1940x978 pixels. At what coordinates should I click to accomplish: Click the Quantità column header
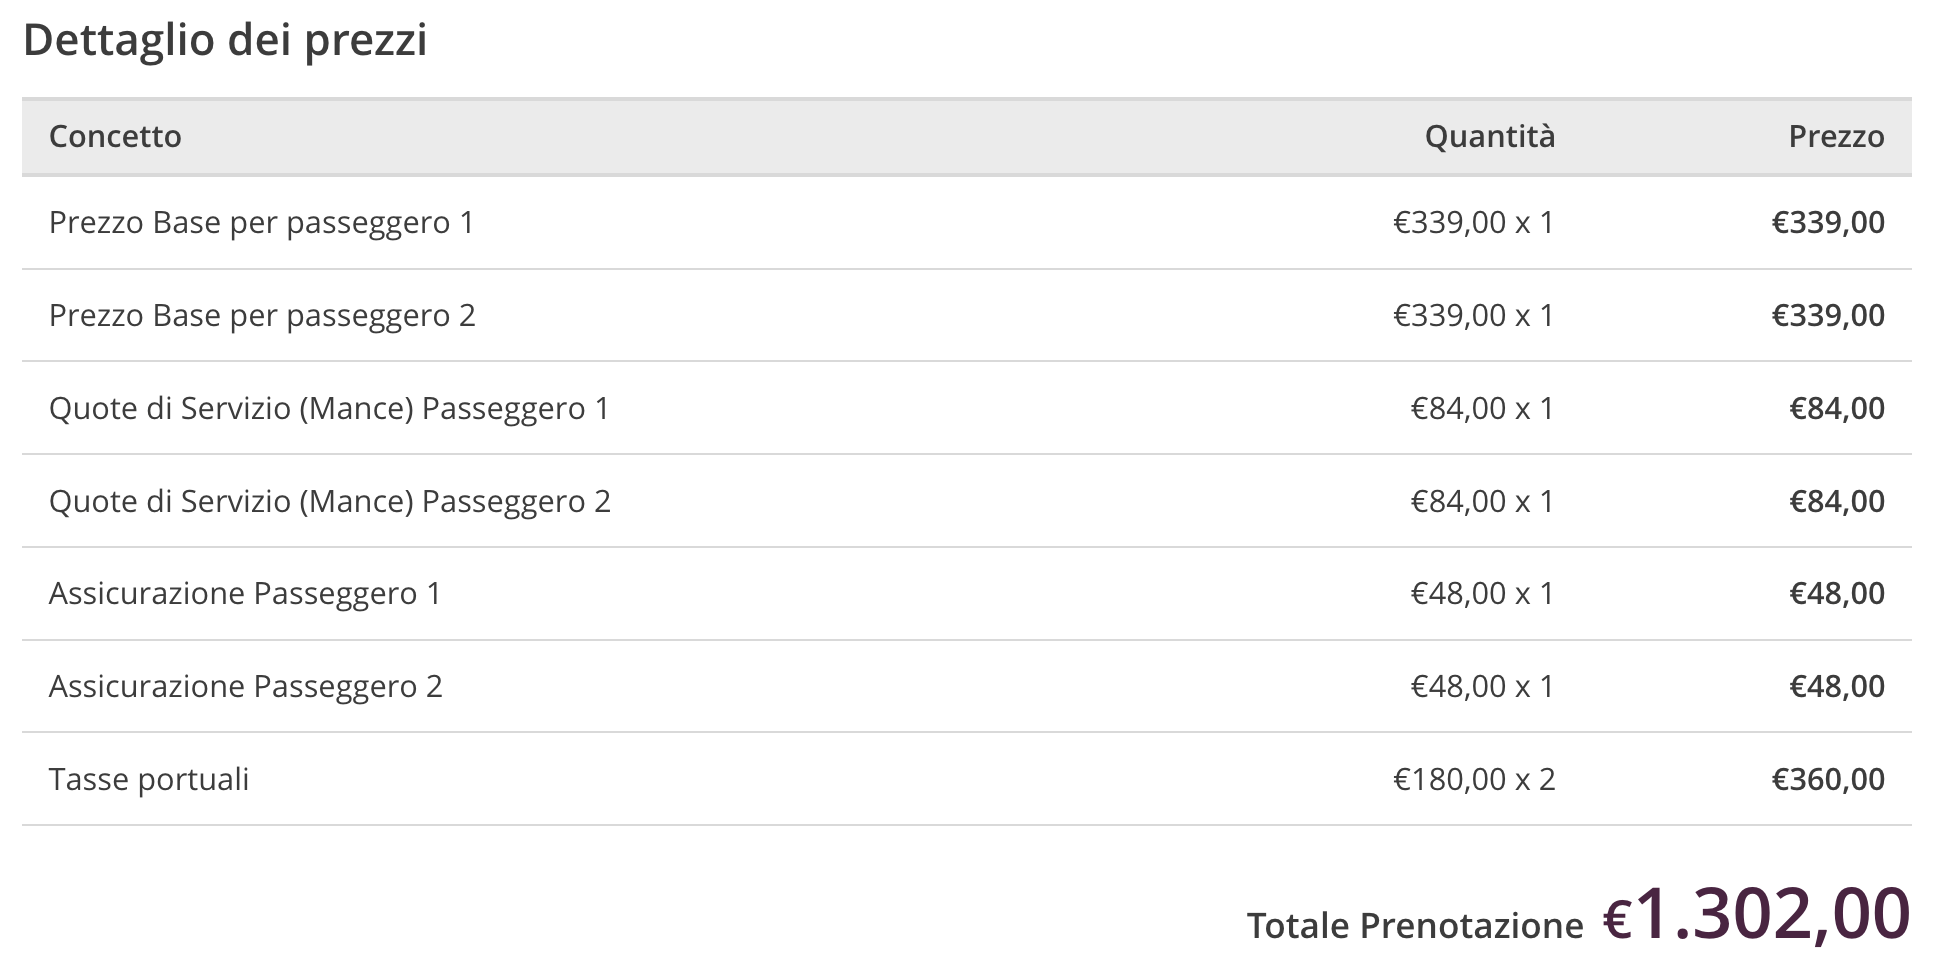1490,136
